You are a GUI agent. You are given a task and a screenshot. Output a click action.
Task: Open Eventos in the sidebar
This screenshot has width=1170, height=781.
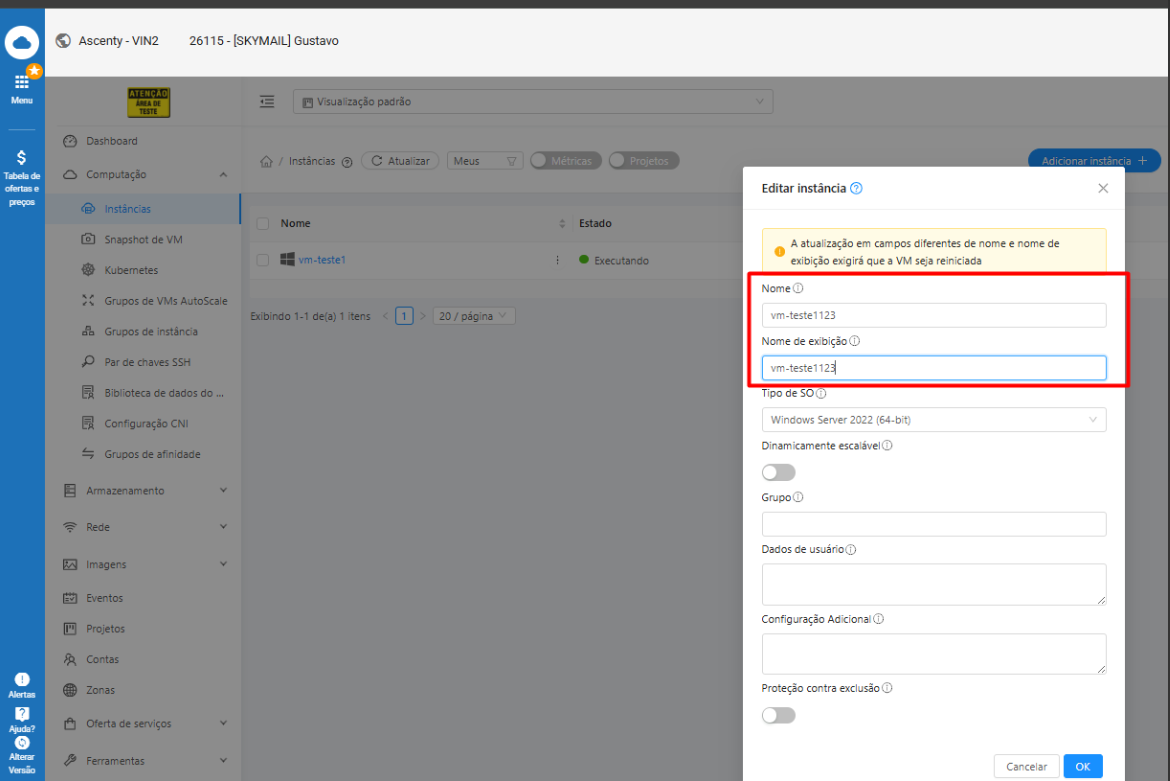pos(104,598)
